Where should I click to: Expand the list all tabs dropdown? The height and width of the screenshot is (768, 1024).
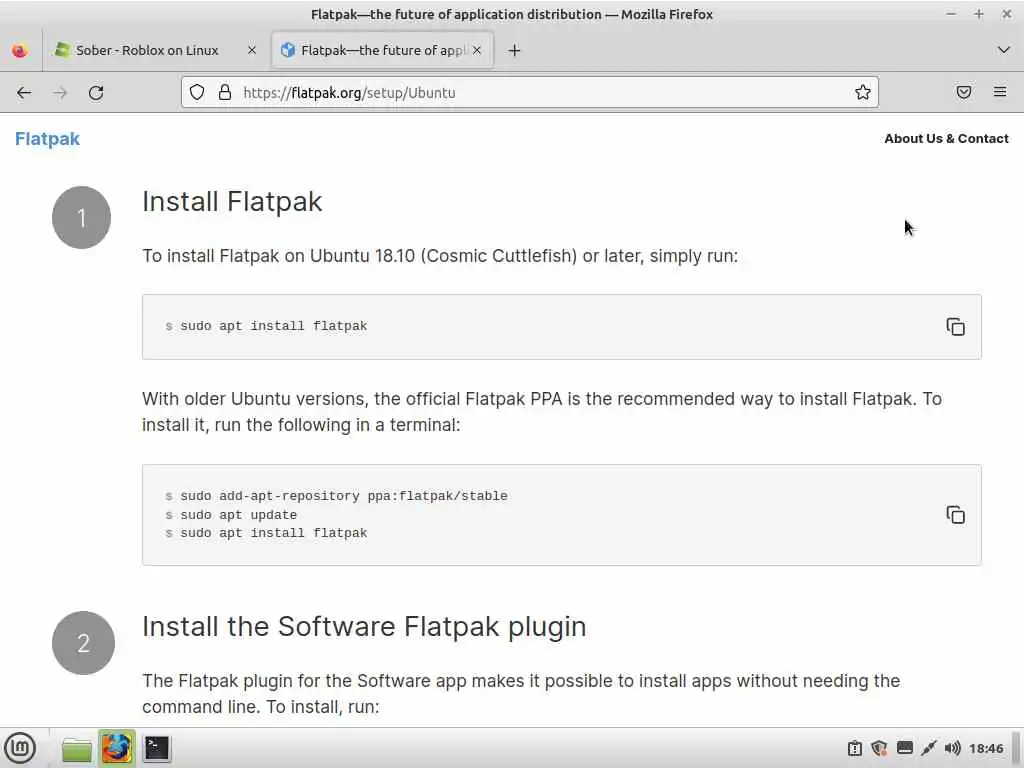[x=1004, y=50]
